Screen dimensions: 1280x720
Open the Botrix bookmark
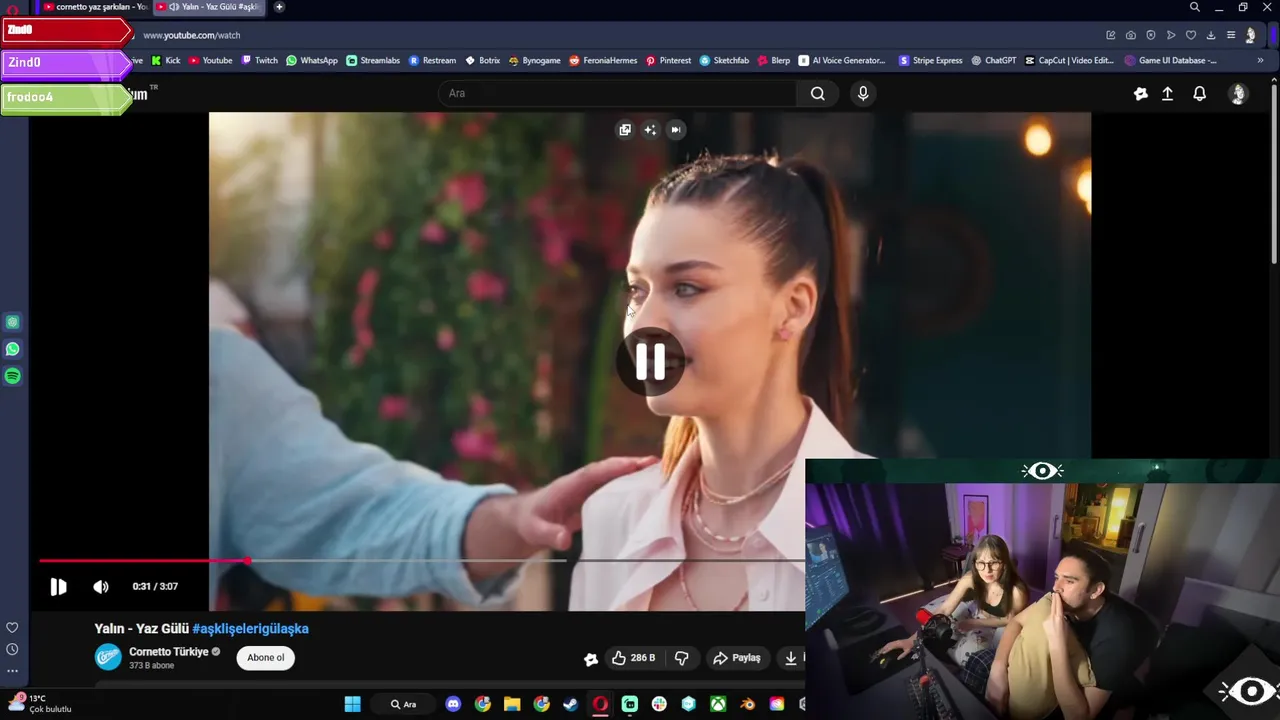(x=483, y=60)
